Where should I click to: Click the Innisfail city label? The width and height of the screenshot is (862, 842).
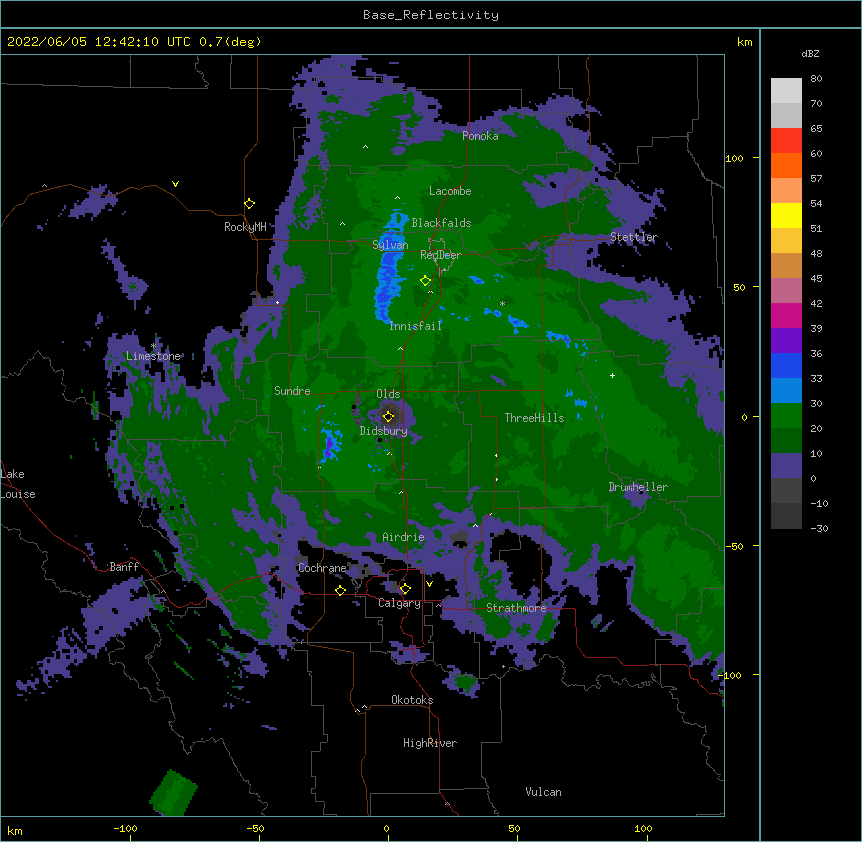pos(416,326)
